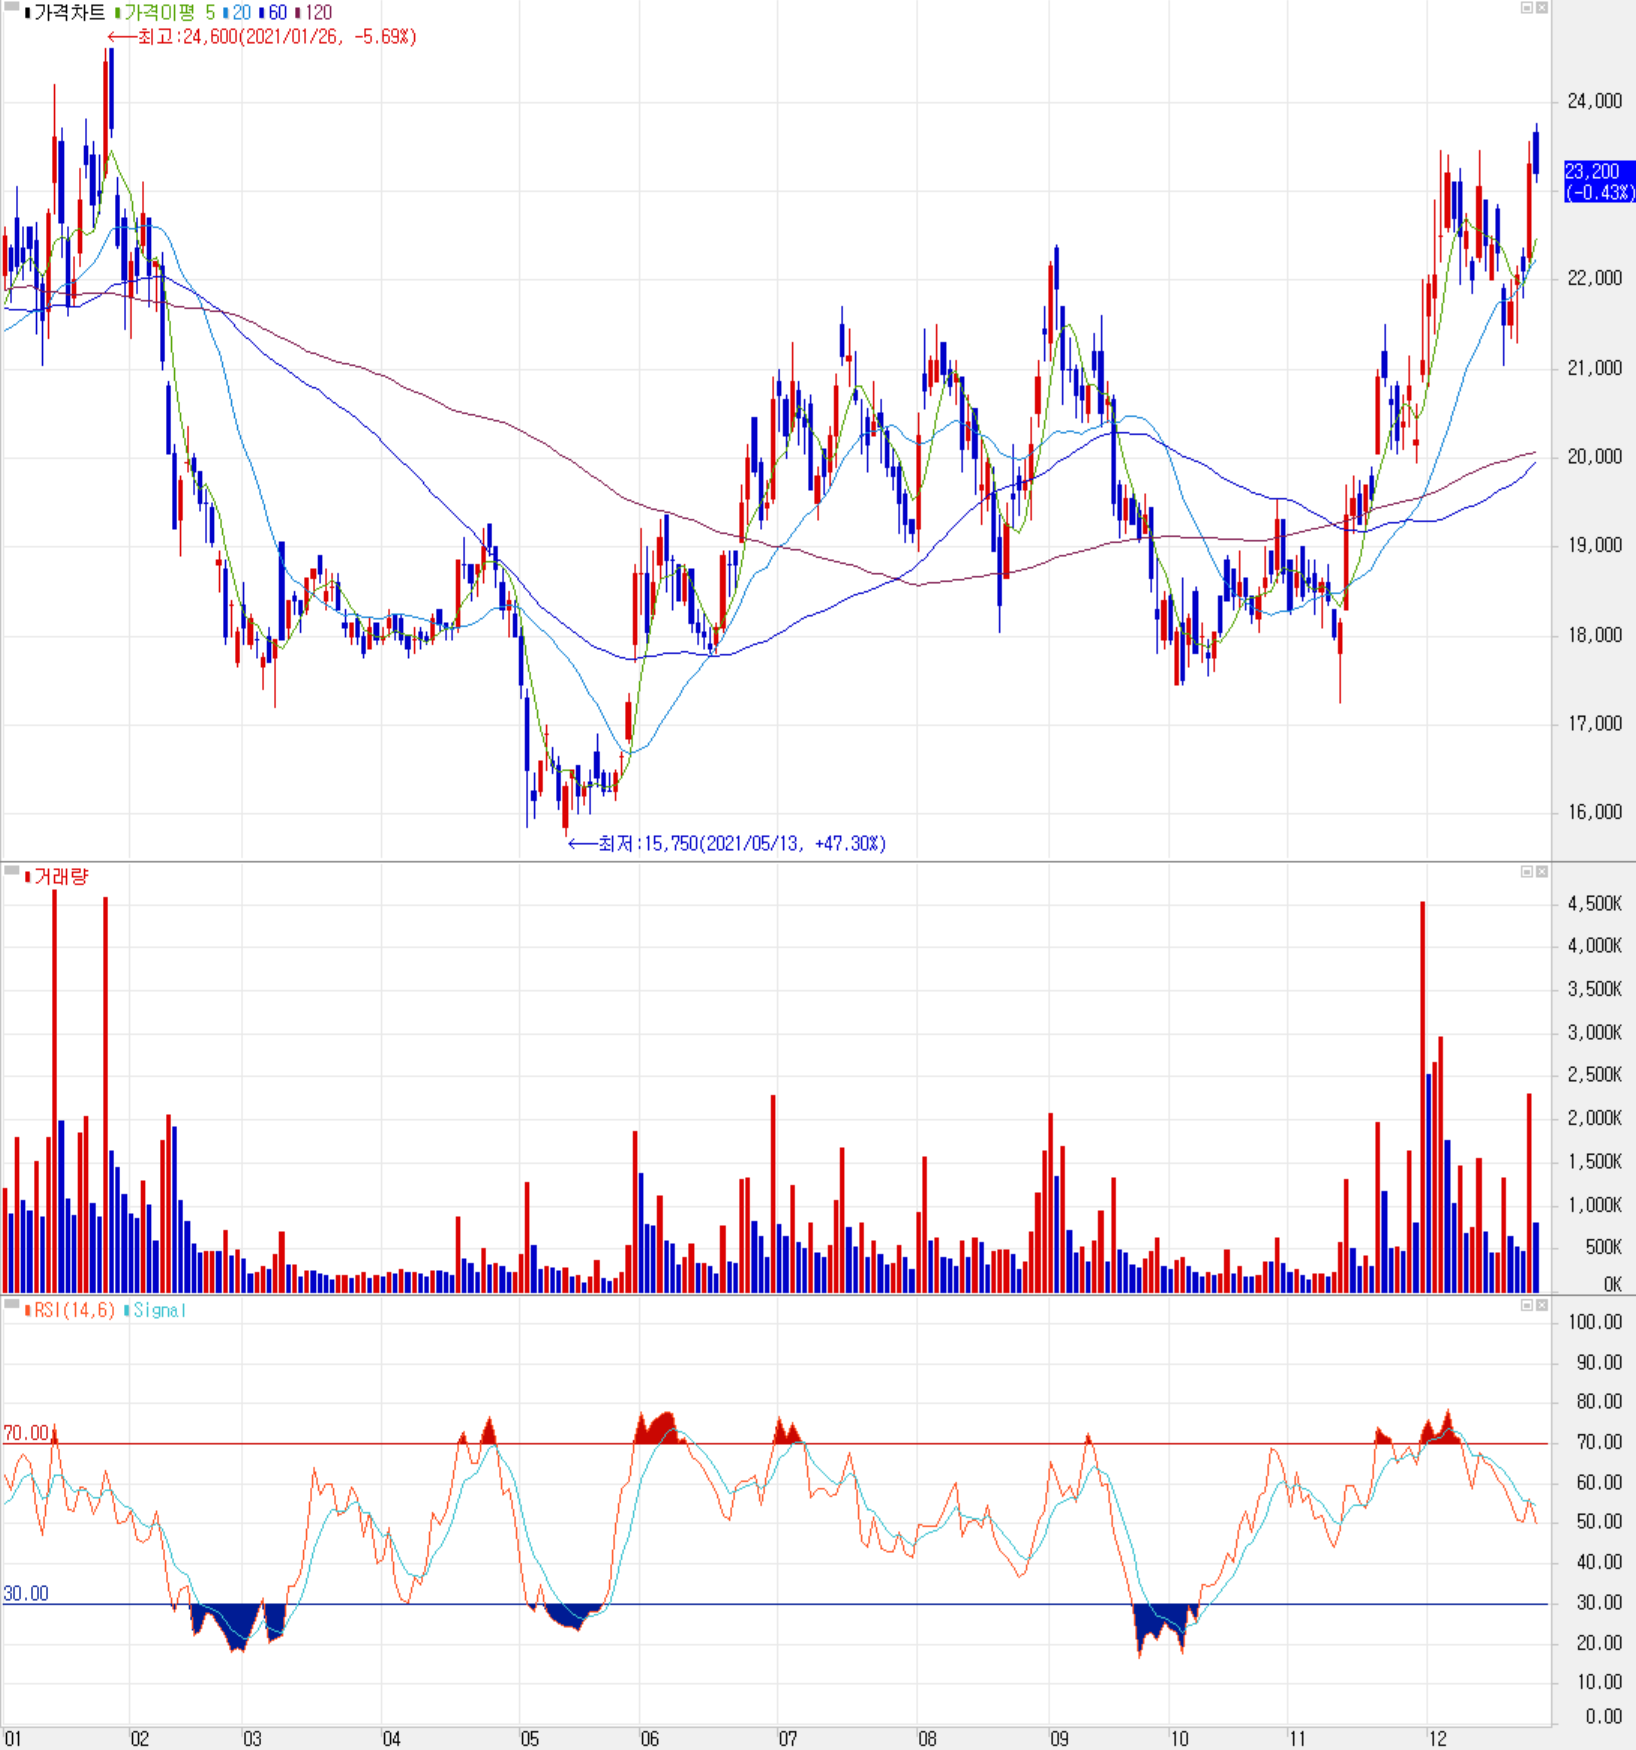The width and height of the screenshot is (1636, 1750).
Task: Click the 70.00 overbought level label
Action: (26, 1434)
